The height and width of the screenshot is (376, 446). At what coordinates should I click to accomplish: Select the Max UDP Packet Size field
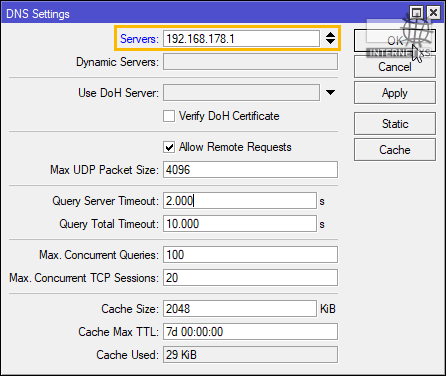coord(250,170)
